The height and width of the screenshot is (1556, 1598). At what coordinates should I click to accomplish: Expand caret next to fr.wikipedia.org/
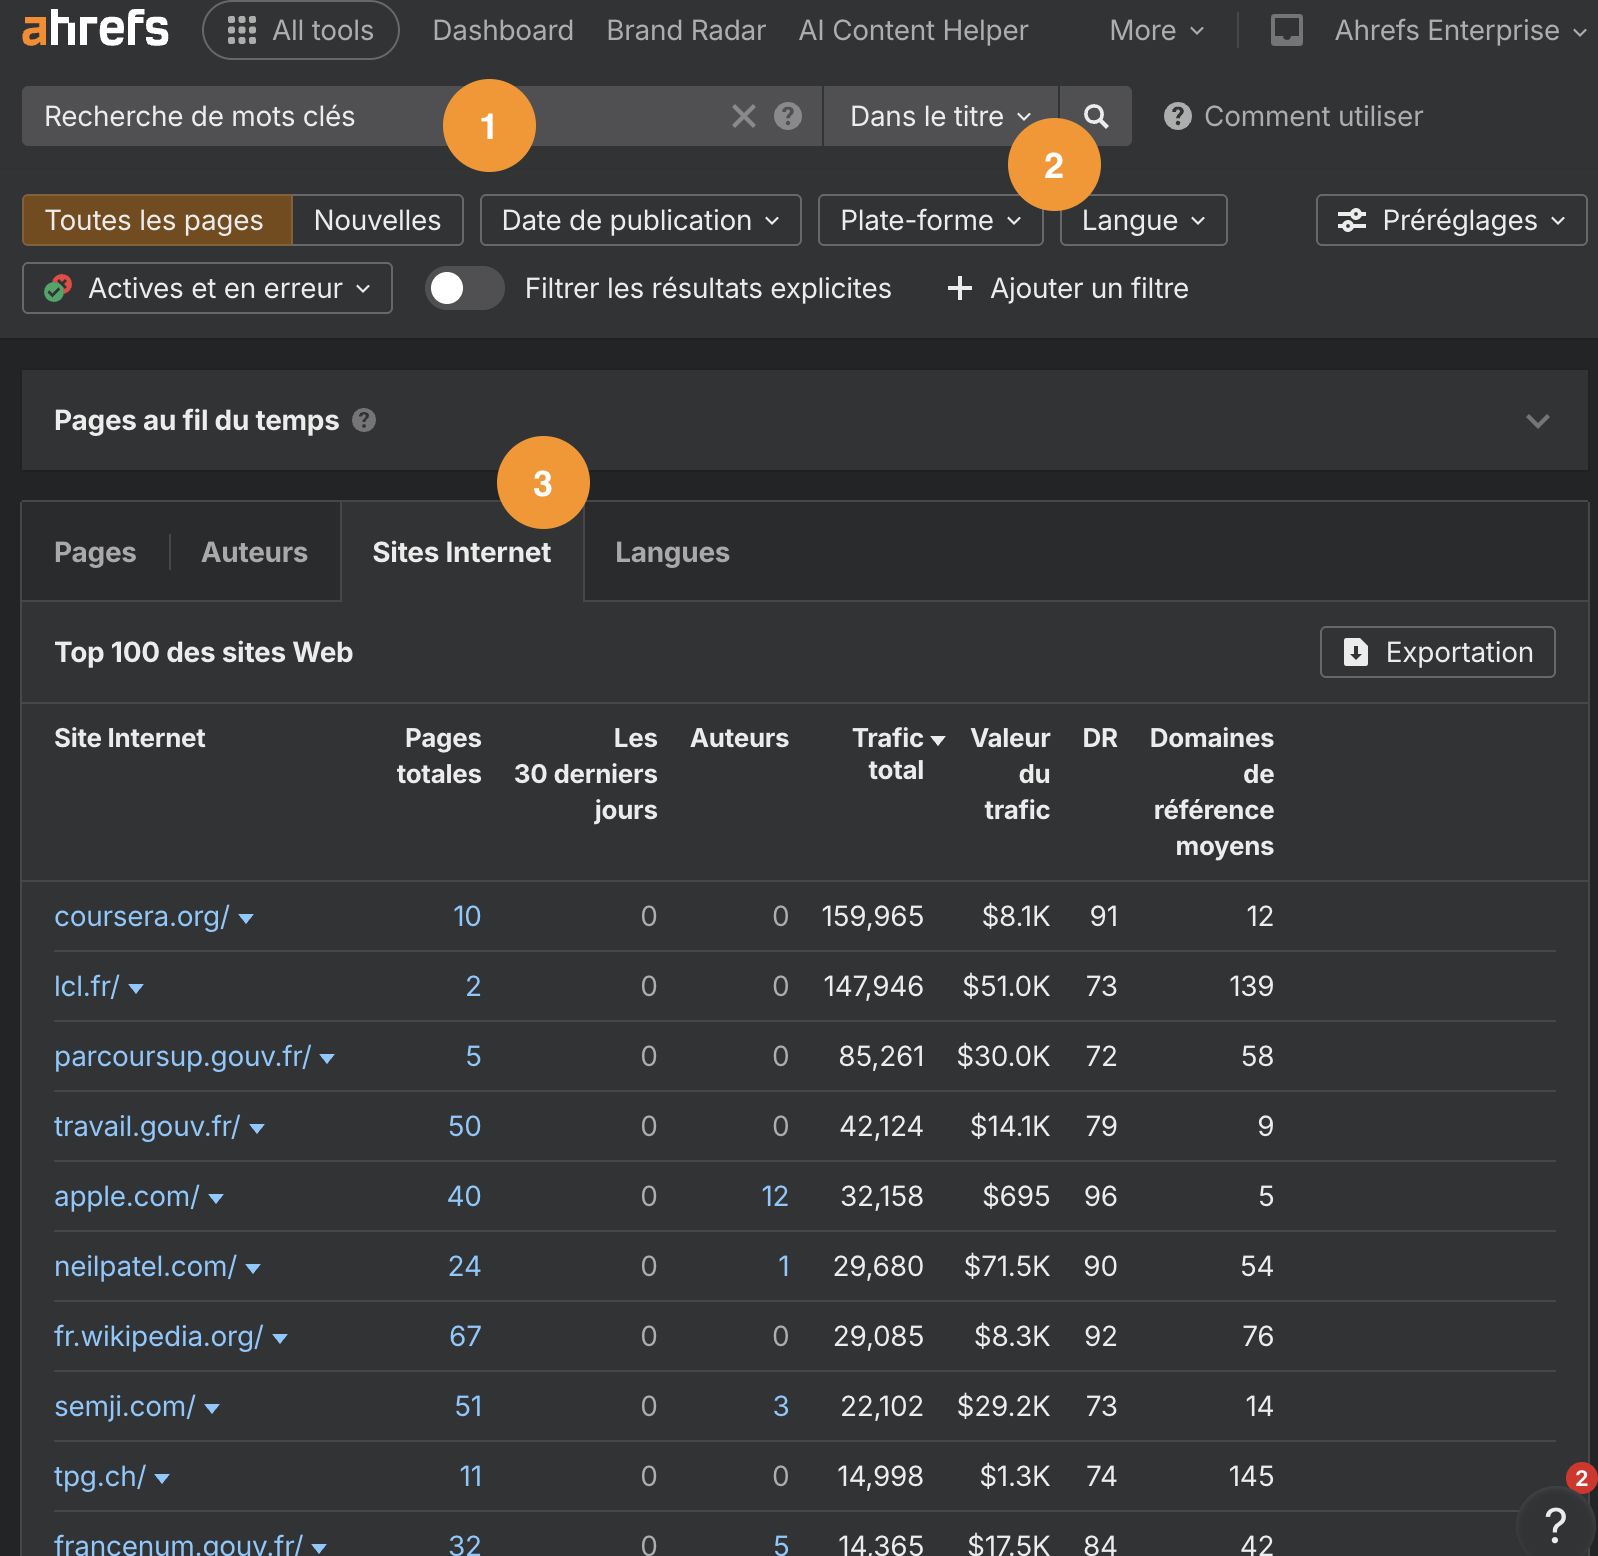pyautogui.click(x=280, y=1338)
